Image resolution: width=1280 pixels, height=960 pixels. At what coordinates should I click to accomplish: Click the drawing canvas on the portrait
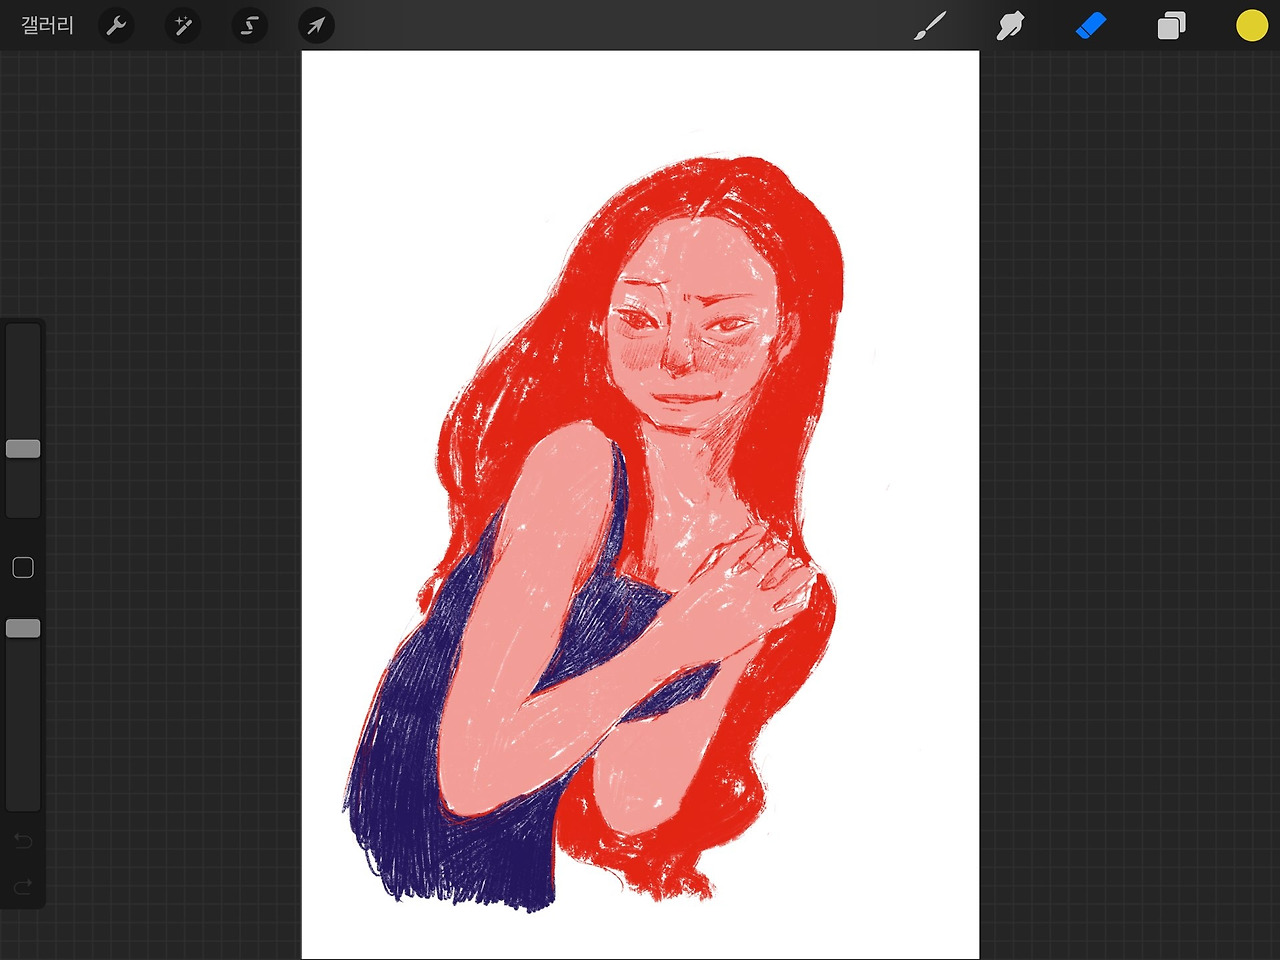(640, 505)
